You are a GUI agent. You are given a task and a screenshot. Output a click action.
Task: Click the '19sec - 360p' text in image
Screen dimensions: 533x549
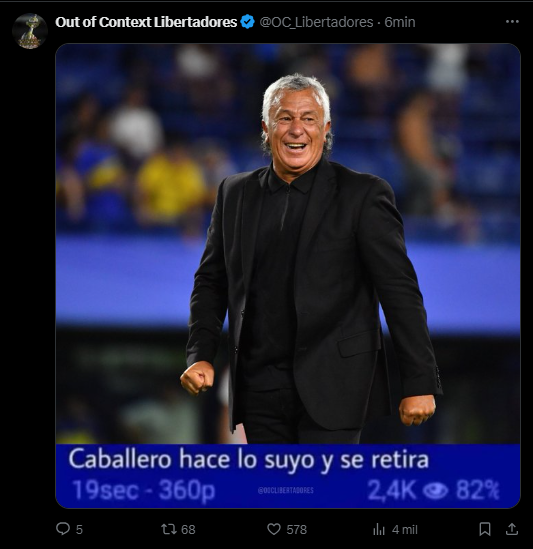(x=144, y=490)
